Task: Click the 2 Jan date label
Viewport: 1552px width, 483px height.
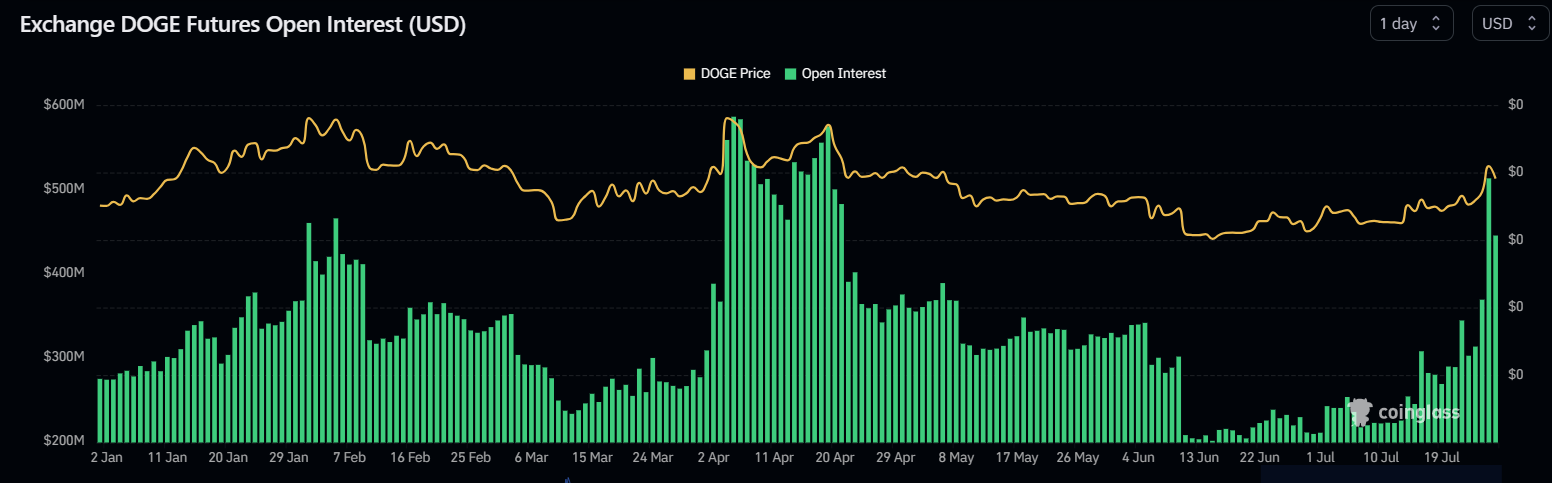Action: [106, 457]
